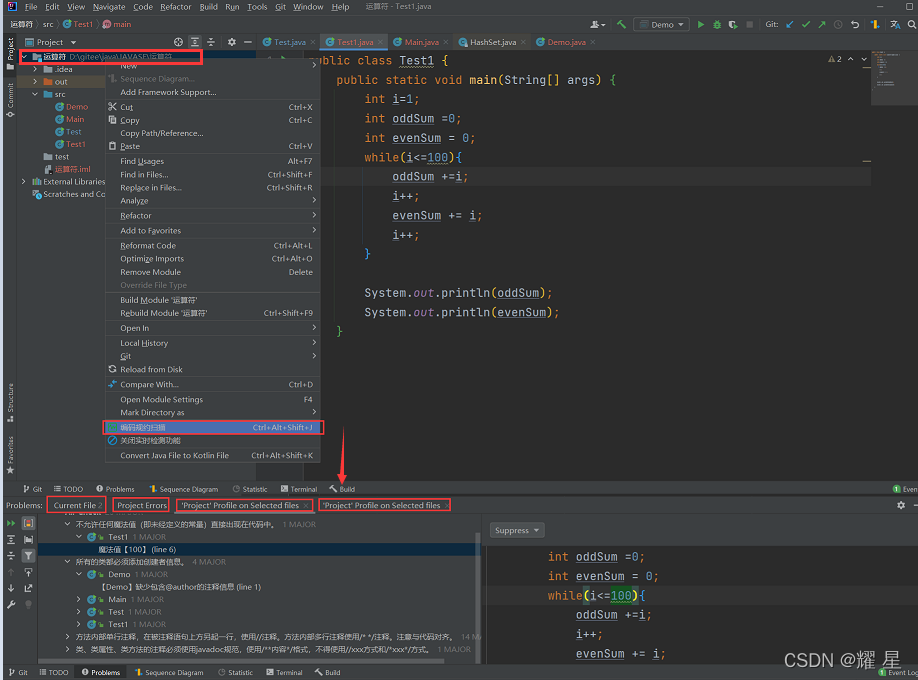
Task: Open Problems panel settings gear
Action: click(900, 505)
